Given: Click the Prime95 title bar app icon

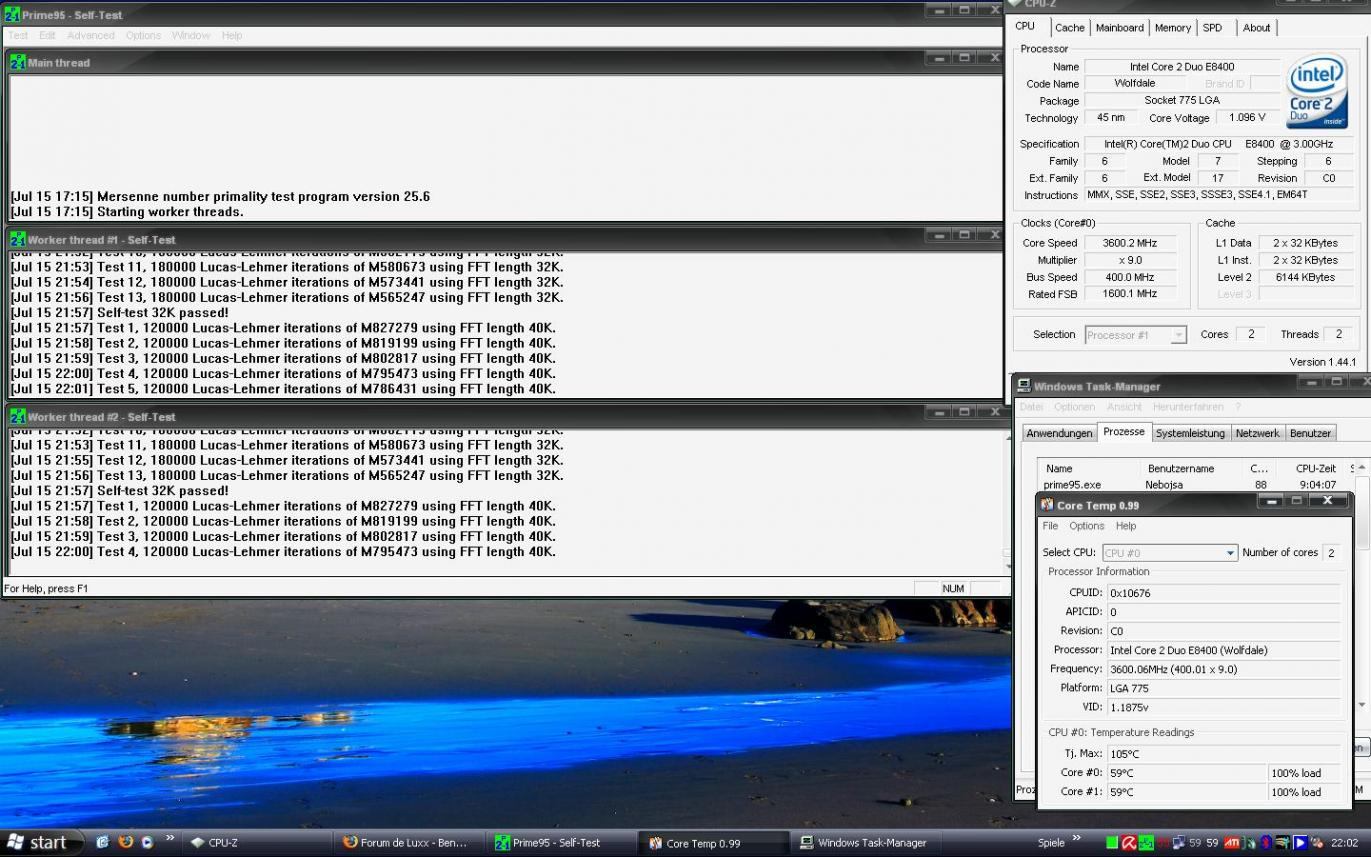Looking at the screenshot, I should (x=12, y=15).
